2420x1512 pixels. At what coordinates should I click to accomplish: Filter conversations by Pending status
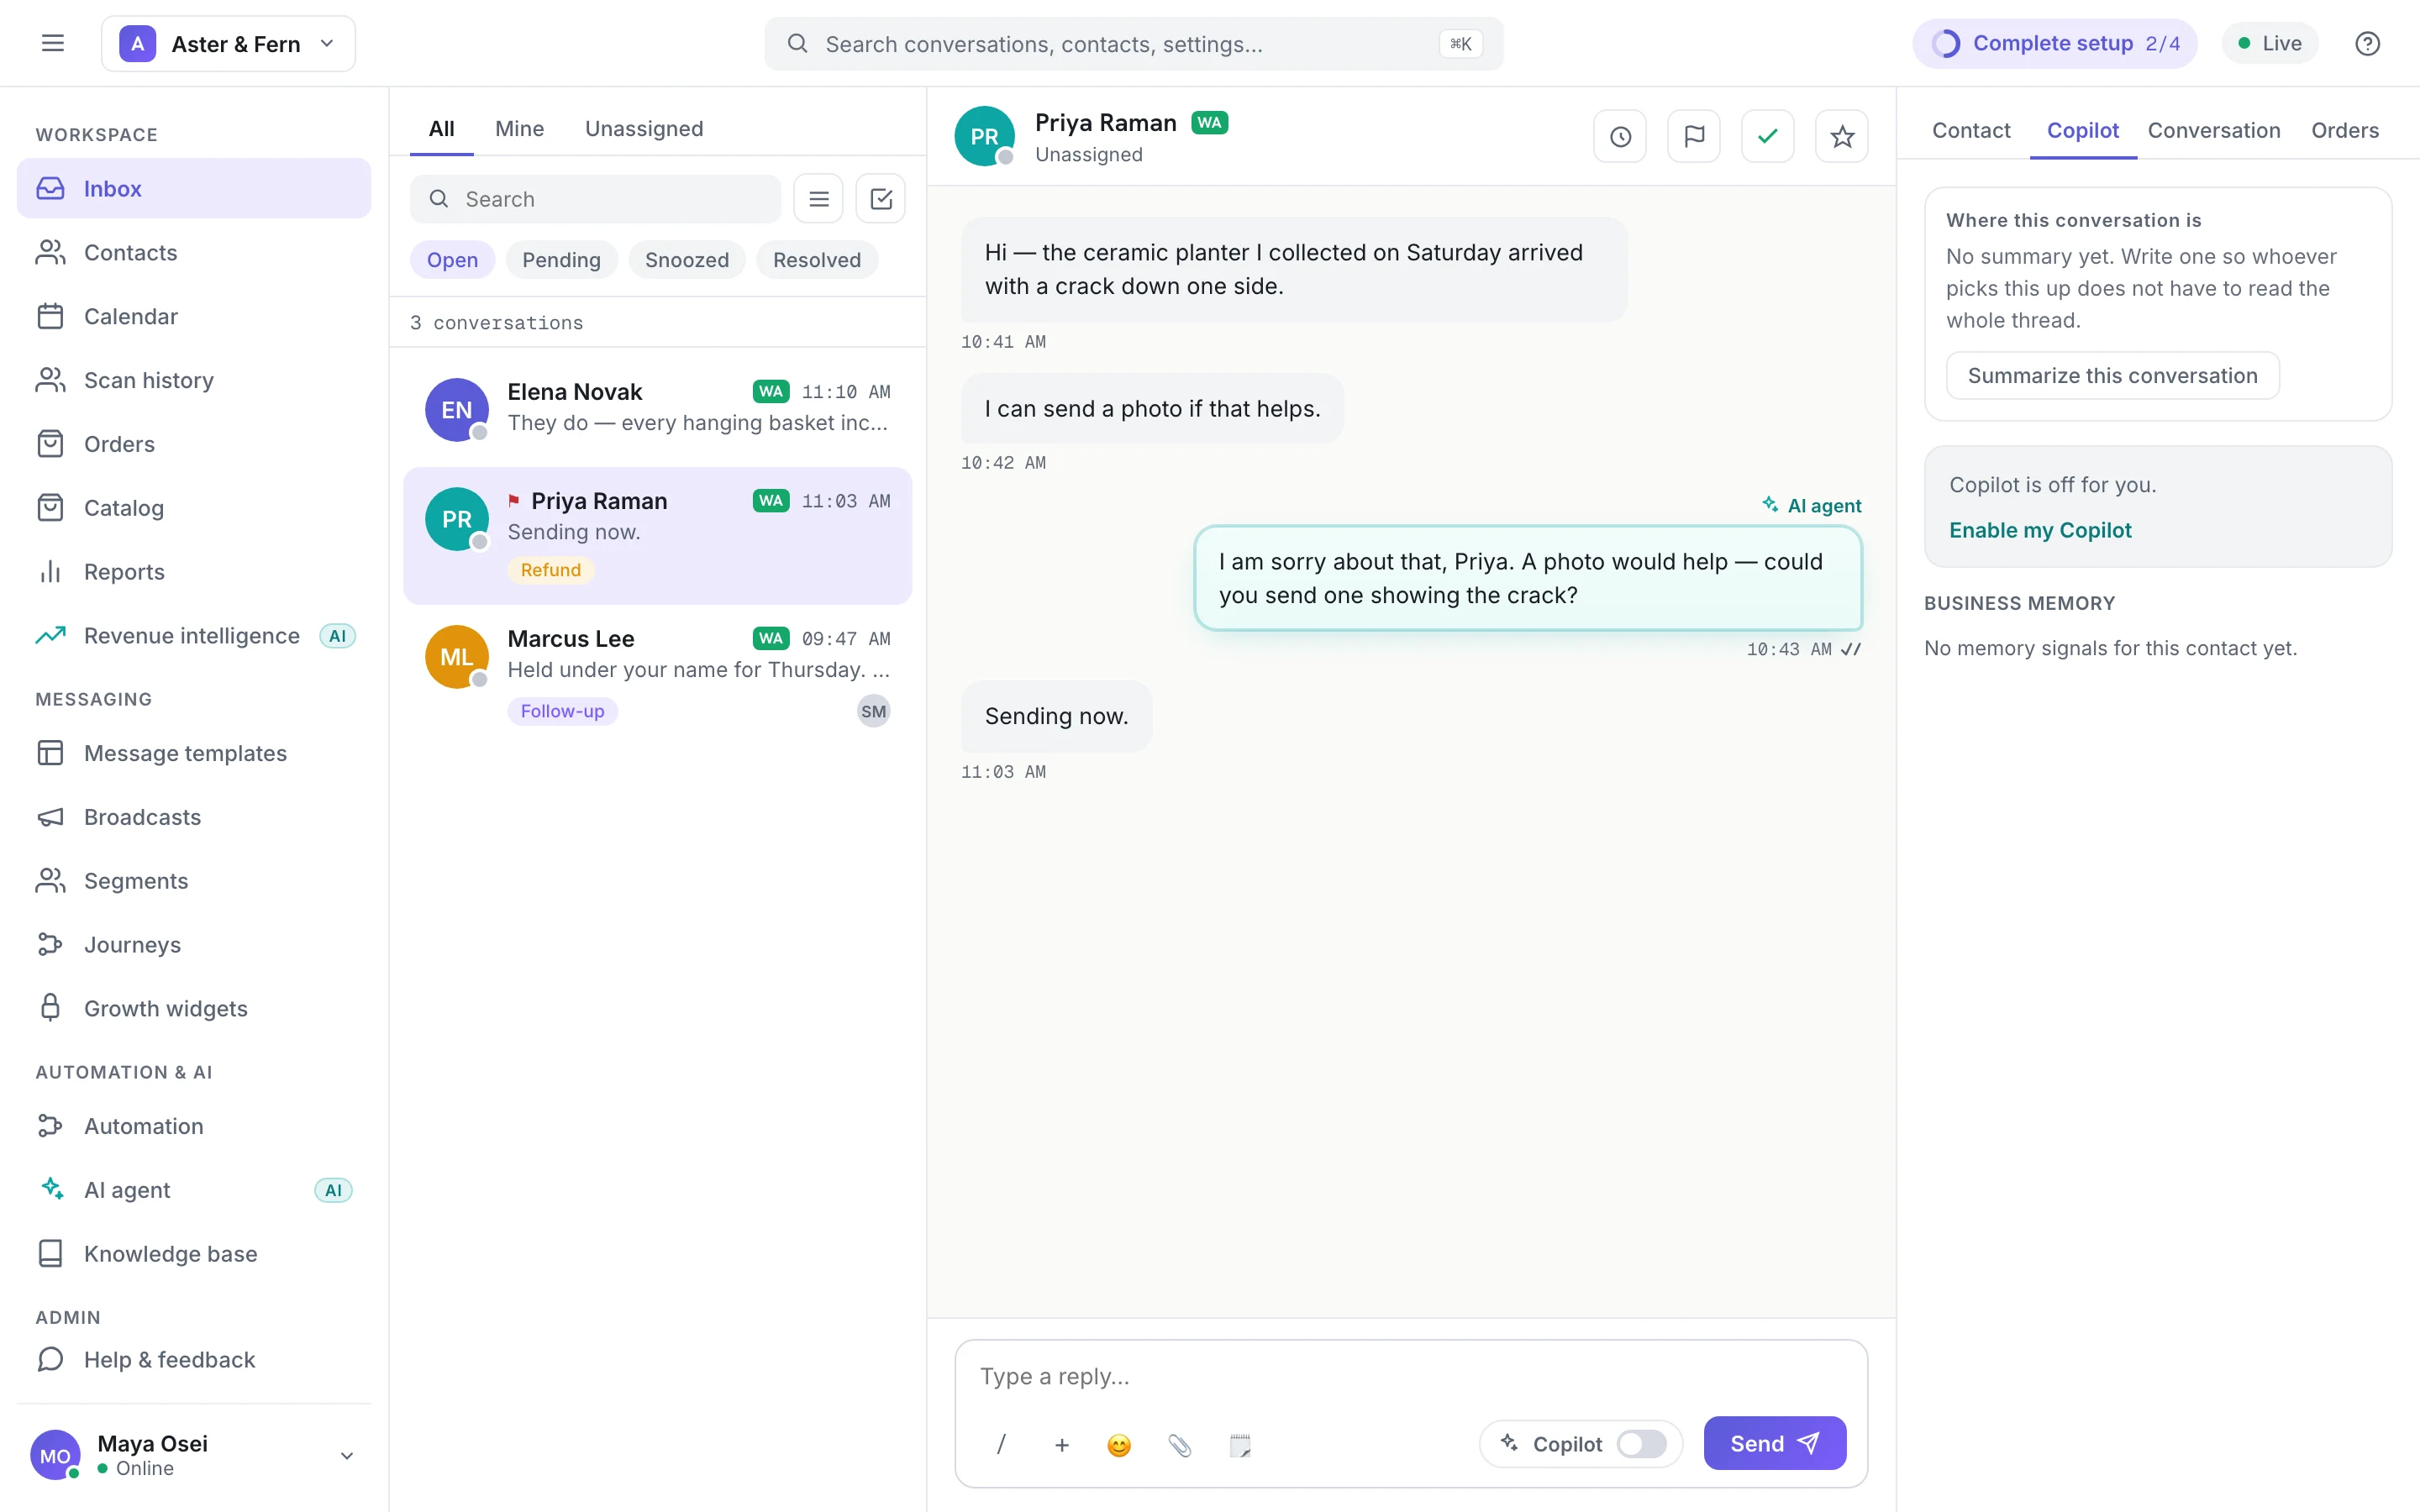561,260
